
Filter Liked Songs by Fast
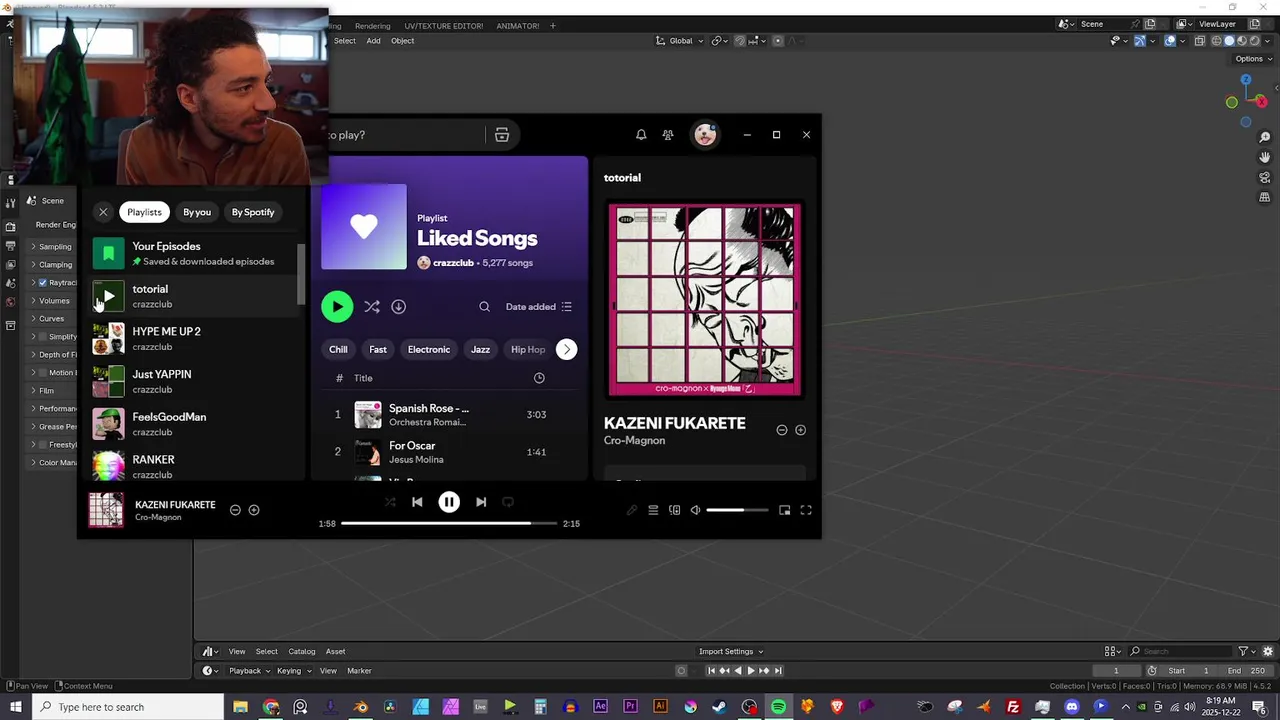[378, 349]
